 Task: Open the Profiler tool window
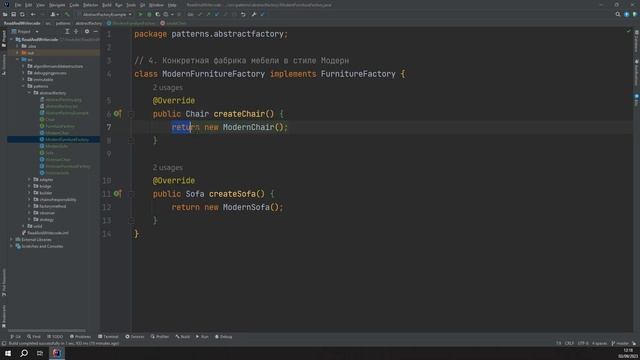click(x=160, y=337)
